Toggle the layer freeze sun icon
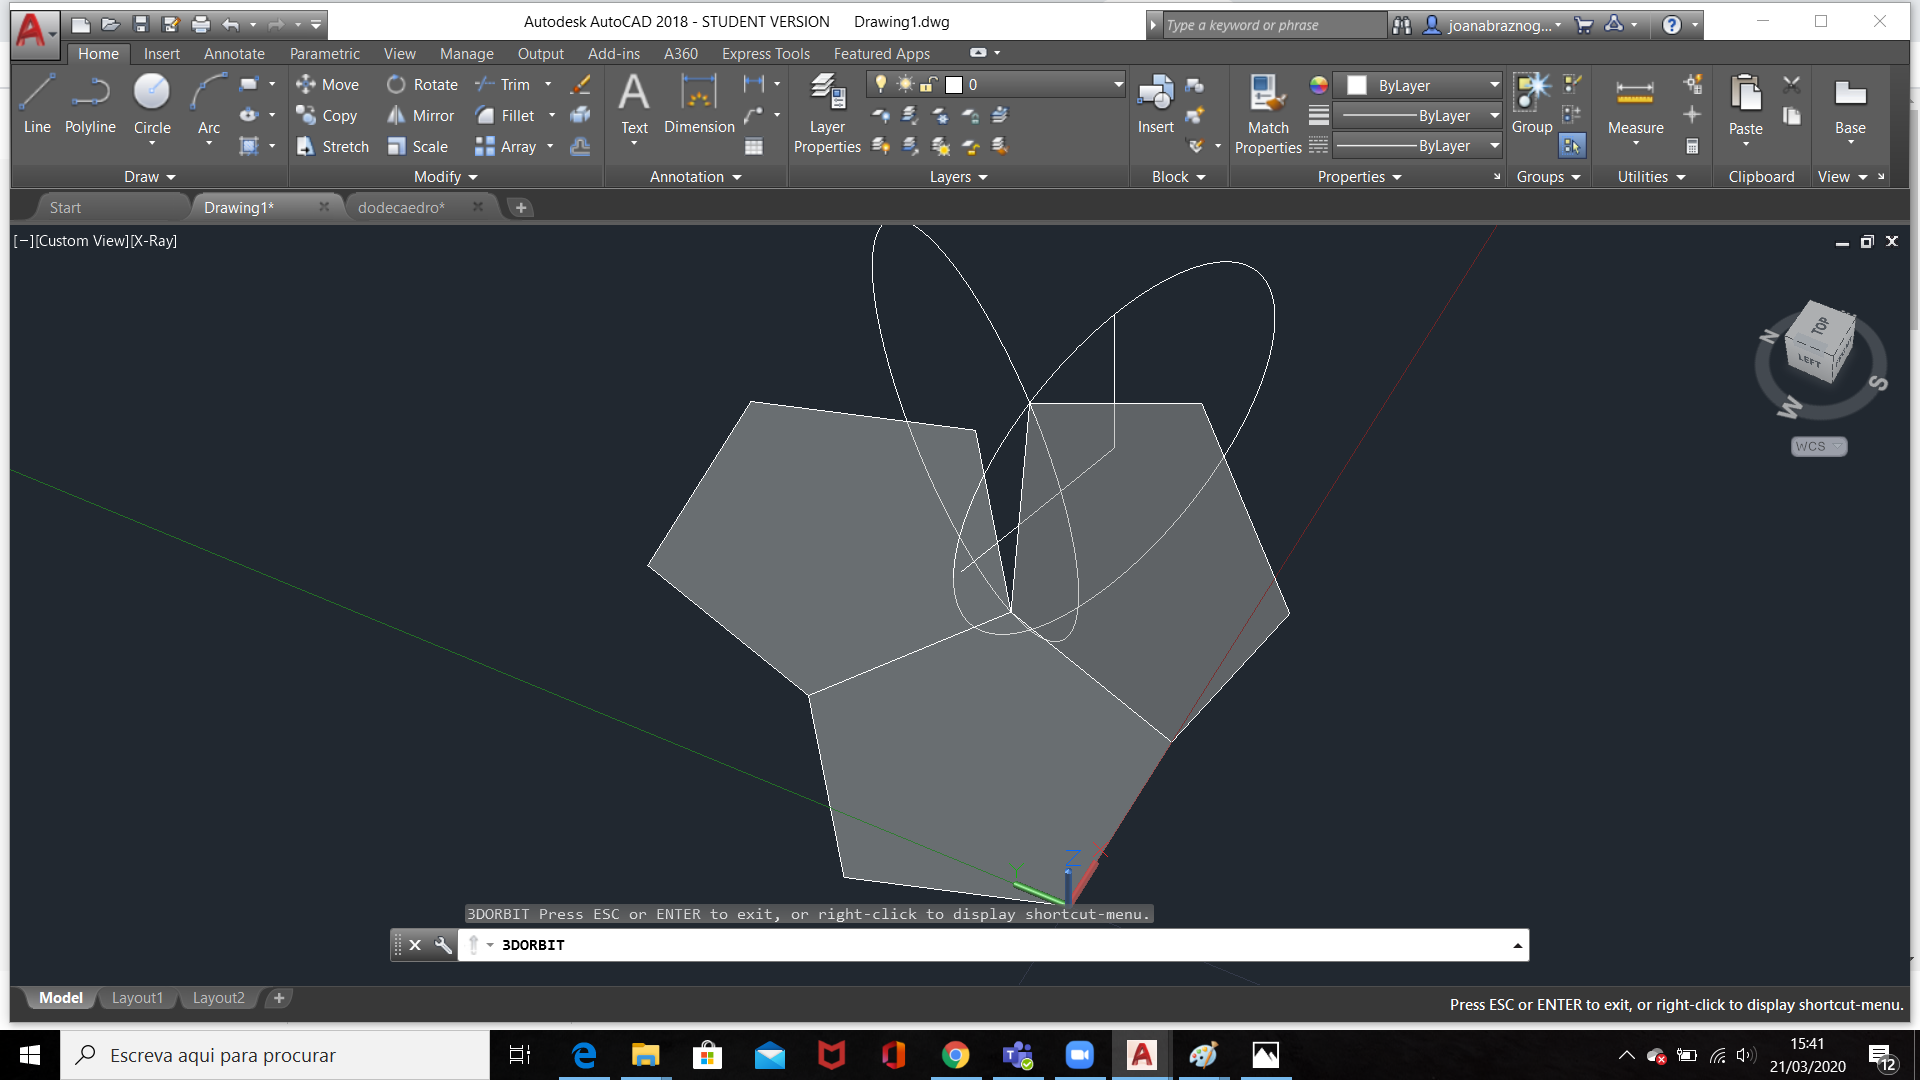Viewport: 1920px width, 1080px height. click(x=905, y=85)
